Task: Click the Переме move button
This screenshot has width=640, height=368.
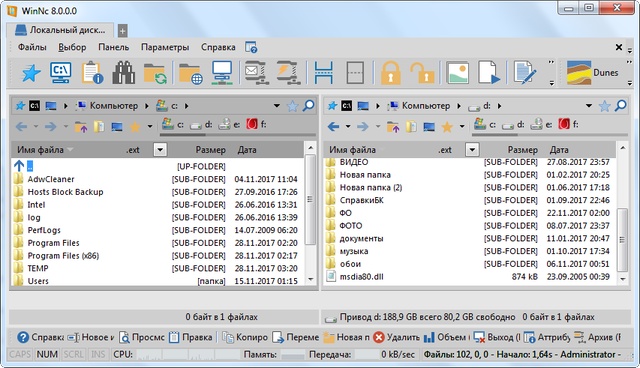Action: coord(296,337)
